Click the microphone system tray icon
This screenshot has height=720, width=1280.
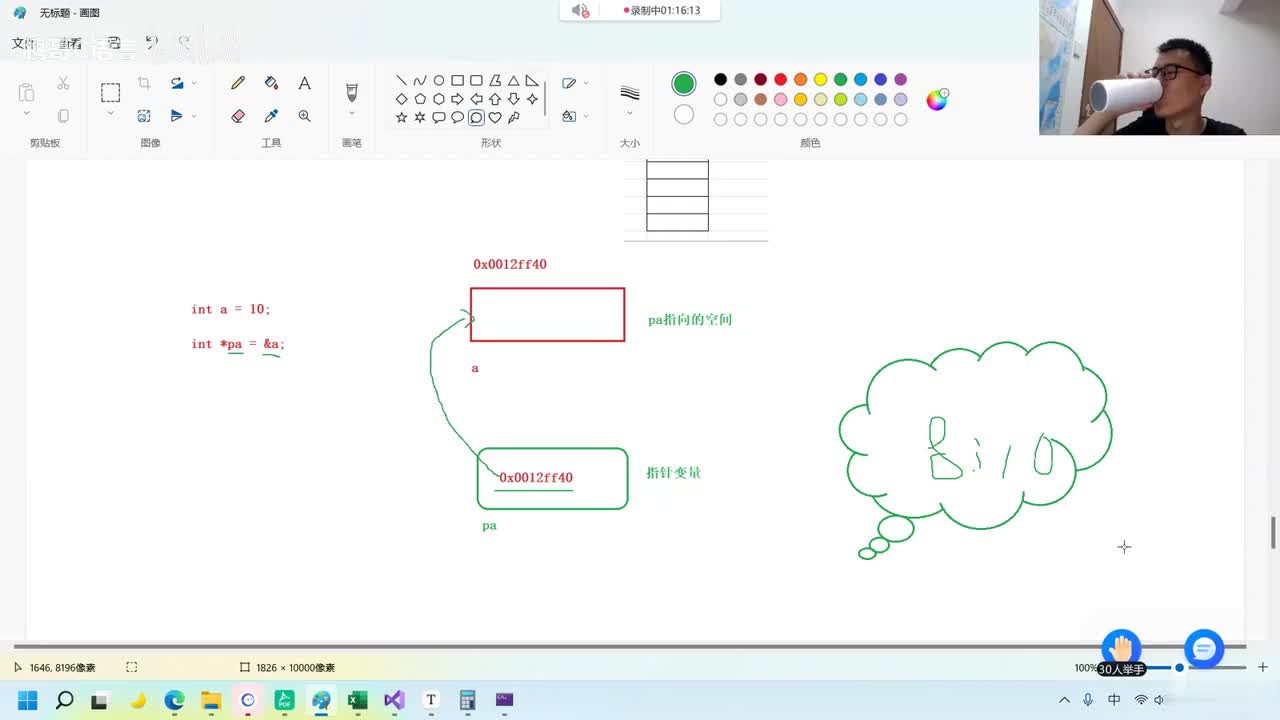(x=1088, y=700)
